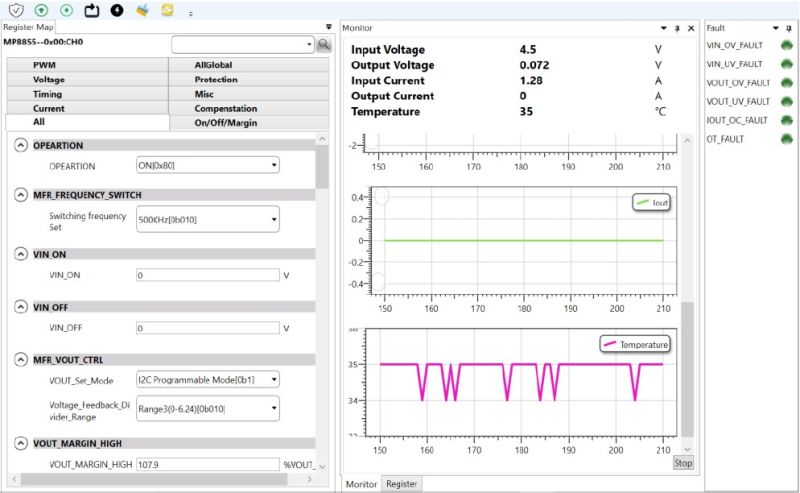Select the Compenstation category tab
The height and width of the screenshot is (493, 800).
249,108
